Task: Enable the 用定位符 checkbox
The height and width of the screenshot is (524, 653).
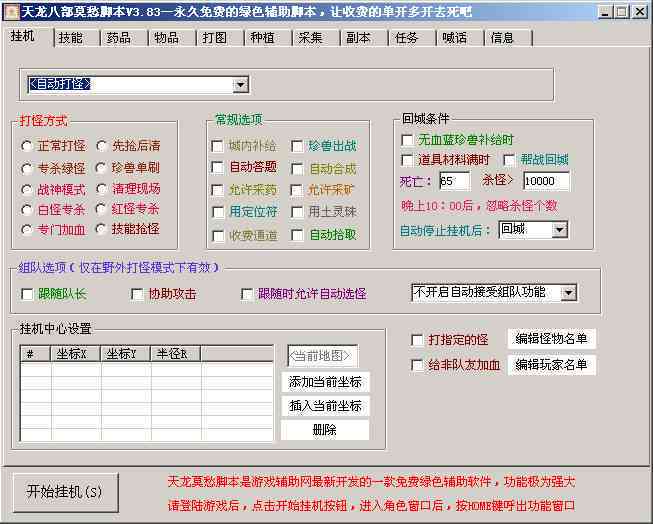Action: (218, 212)
